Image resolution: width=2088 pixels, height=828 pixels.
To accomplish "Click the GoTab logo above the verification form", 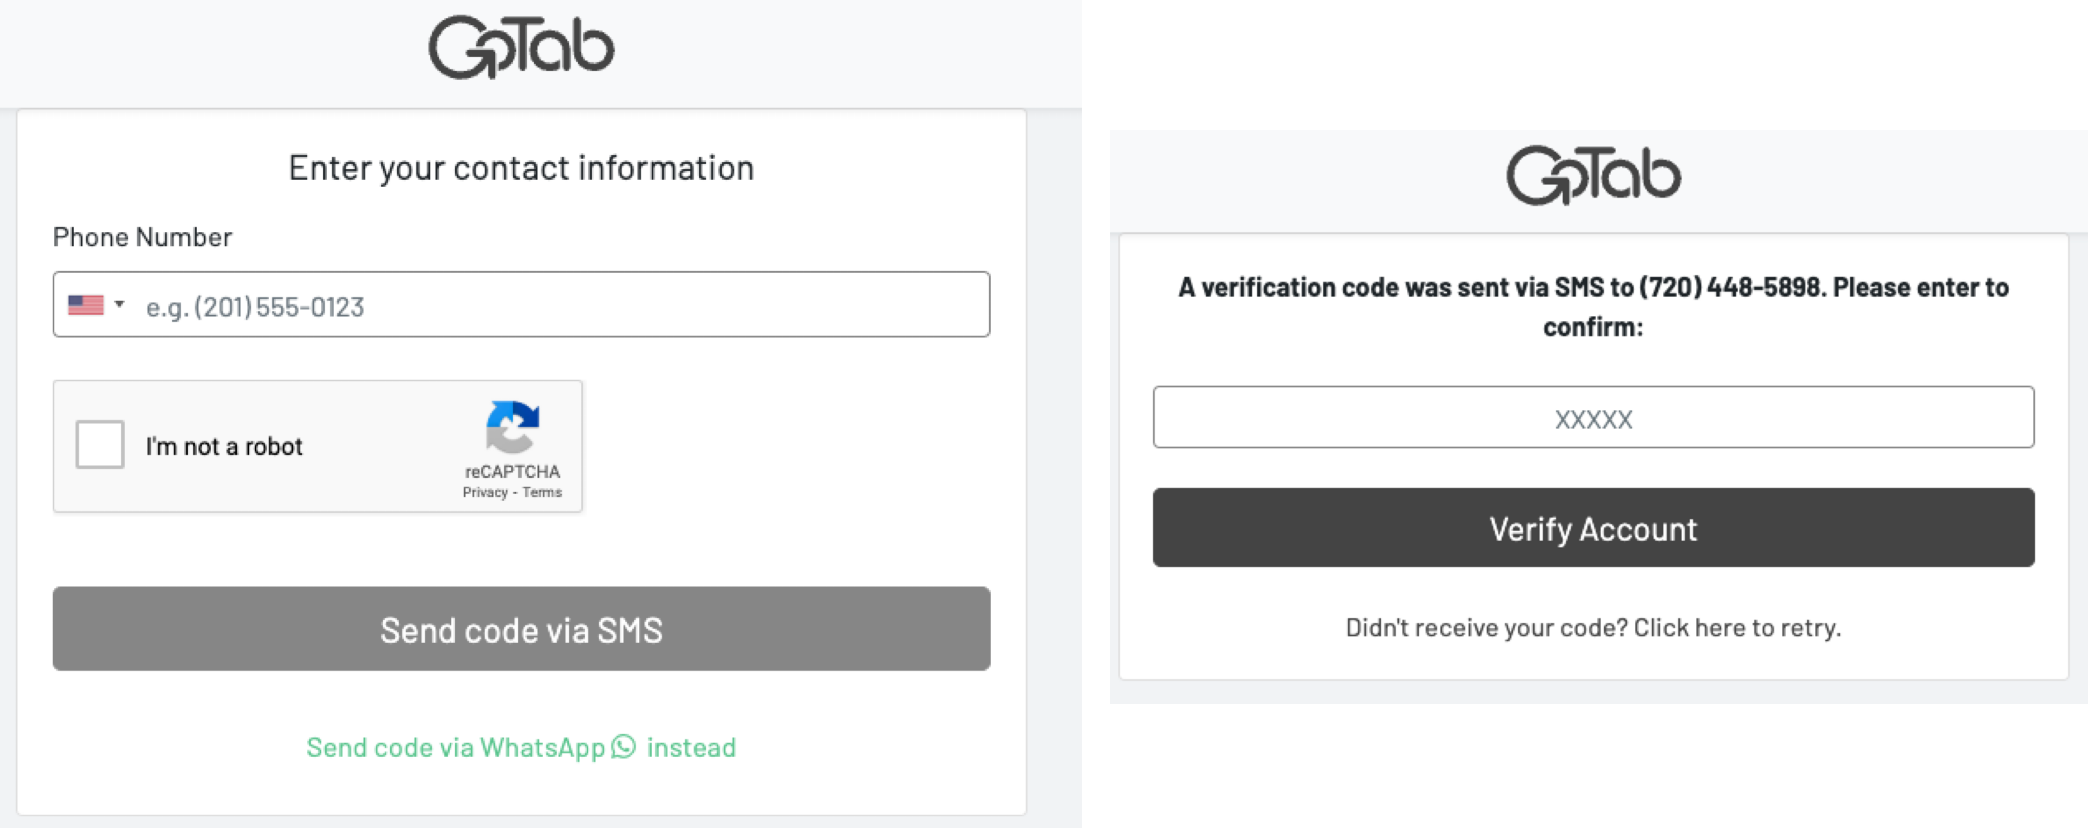I will (1593, 175).
